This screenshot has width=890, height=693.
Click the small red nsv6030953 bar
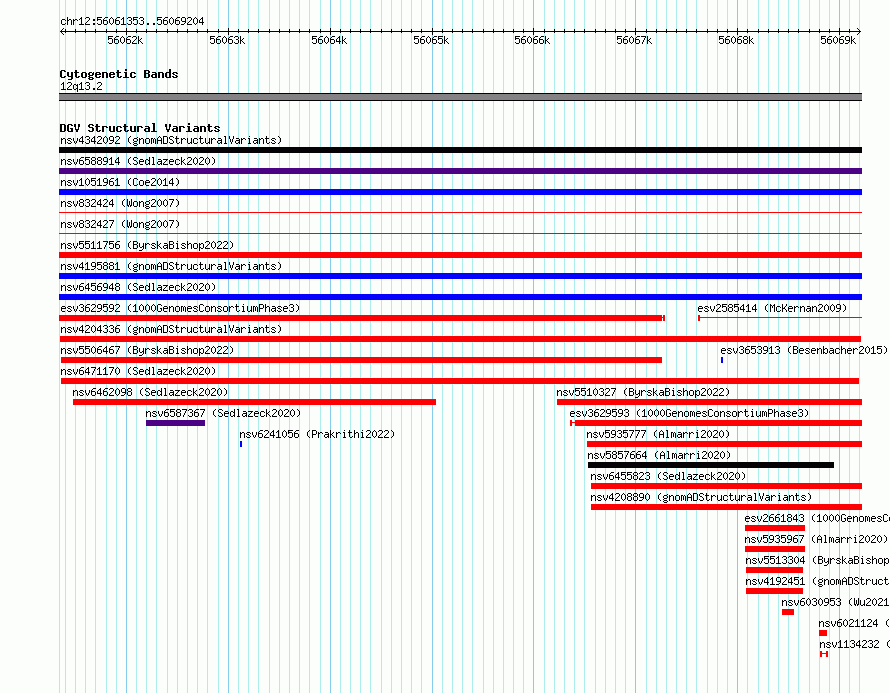click(x=788, y=612)
